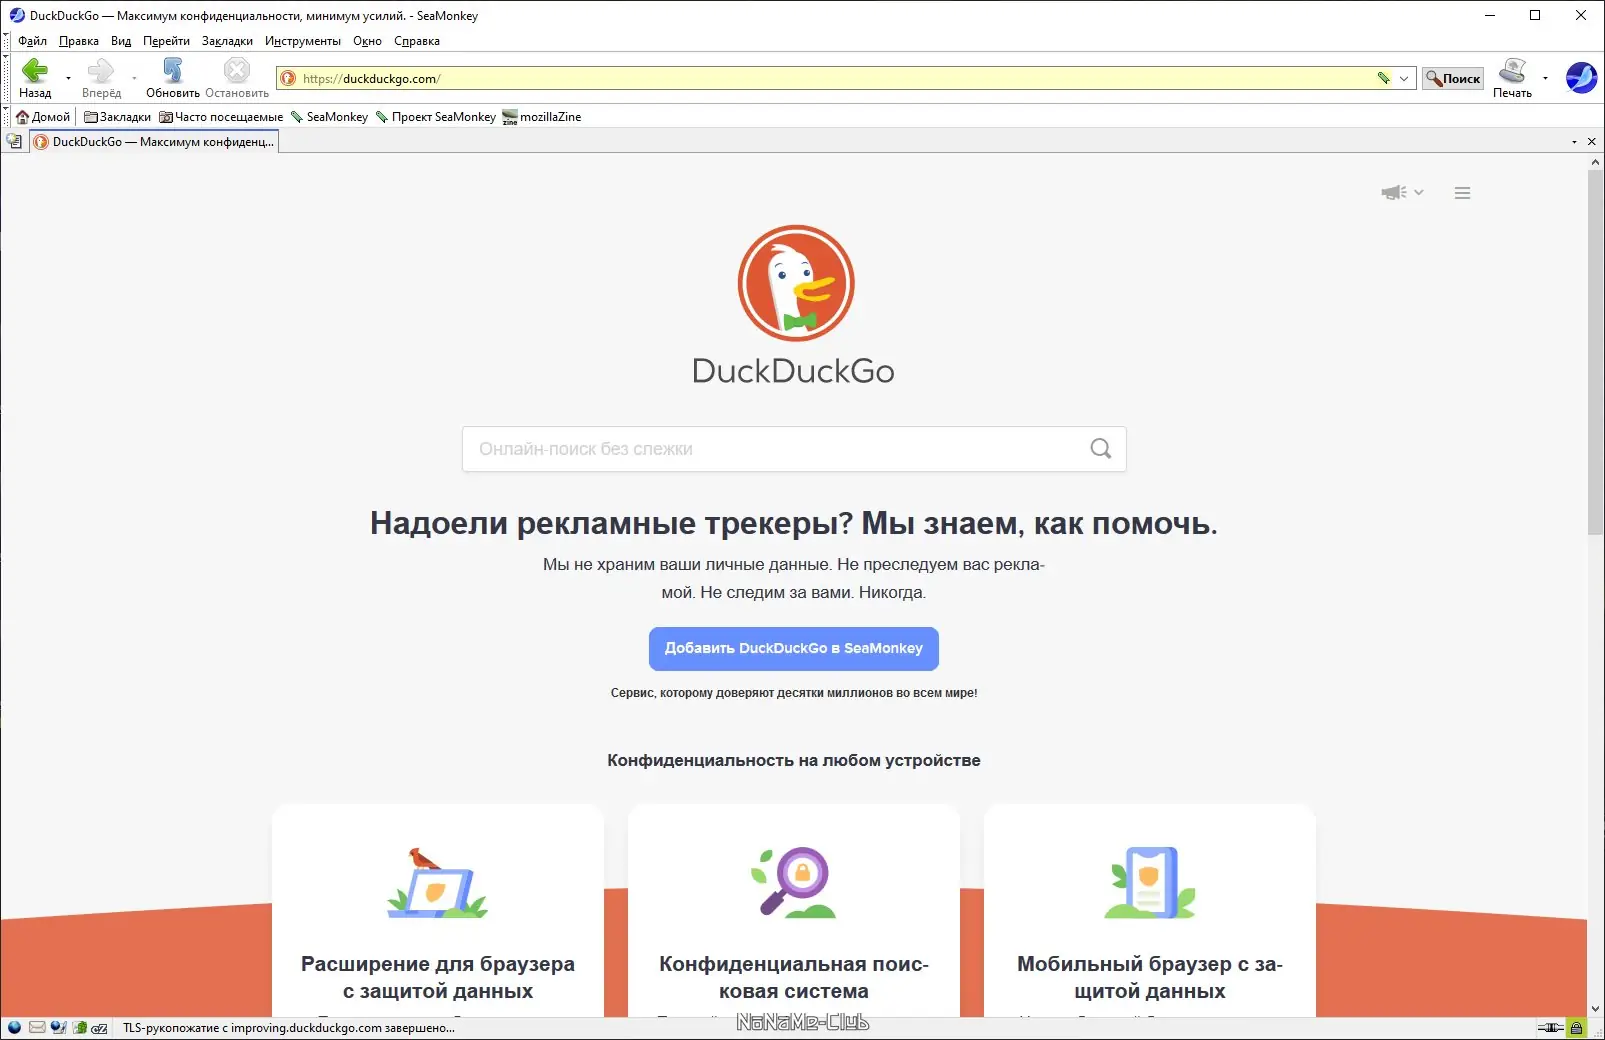Open the Окно menu
The width and height of the screenshot is (1605, 1040).
[x=367, y=41]
